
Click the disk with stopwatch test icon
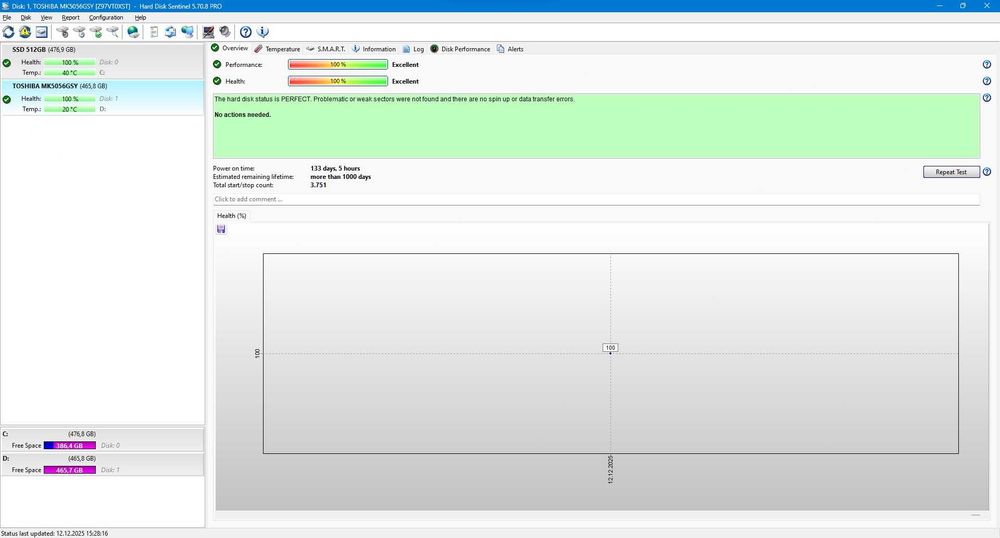click(x=62, y=32)
